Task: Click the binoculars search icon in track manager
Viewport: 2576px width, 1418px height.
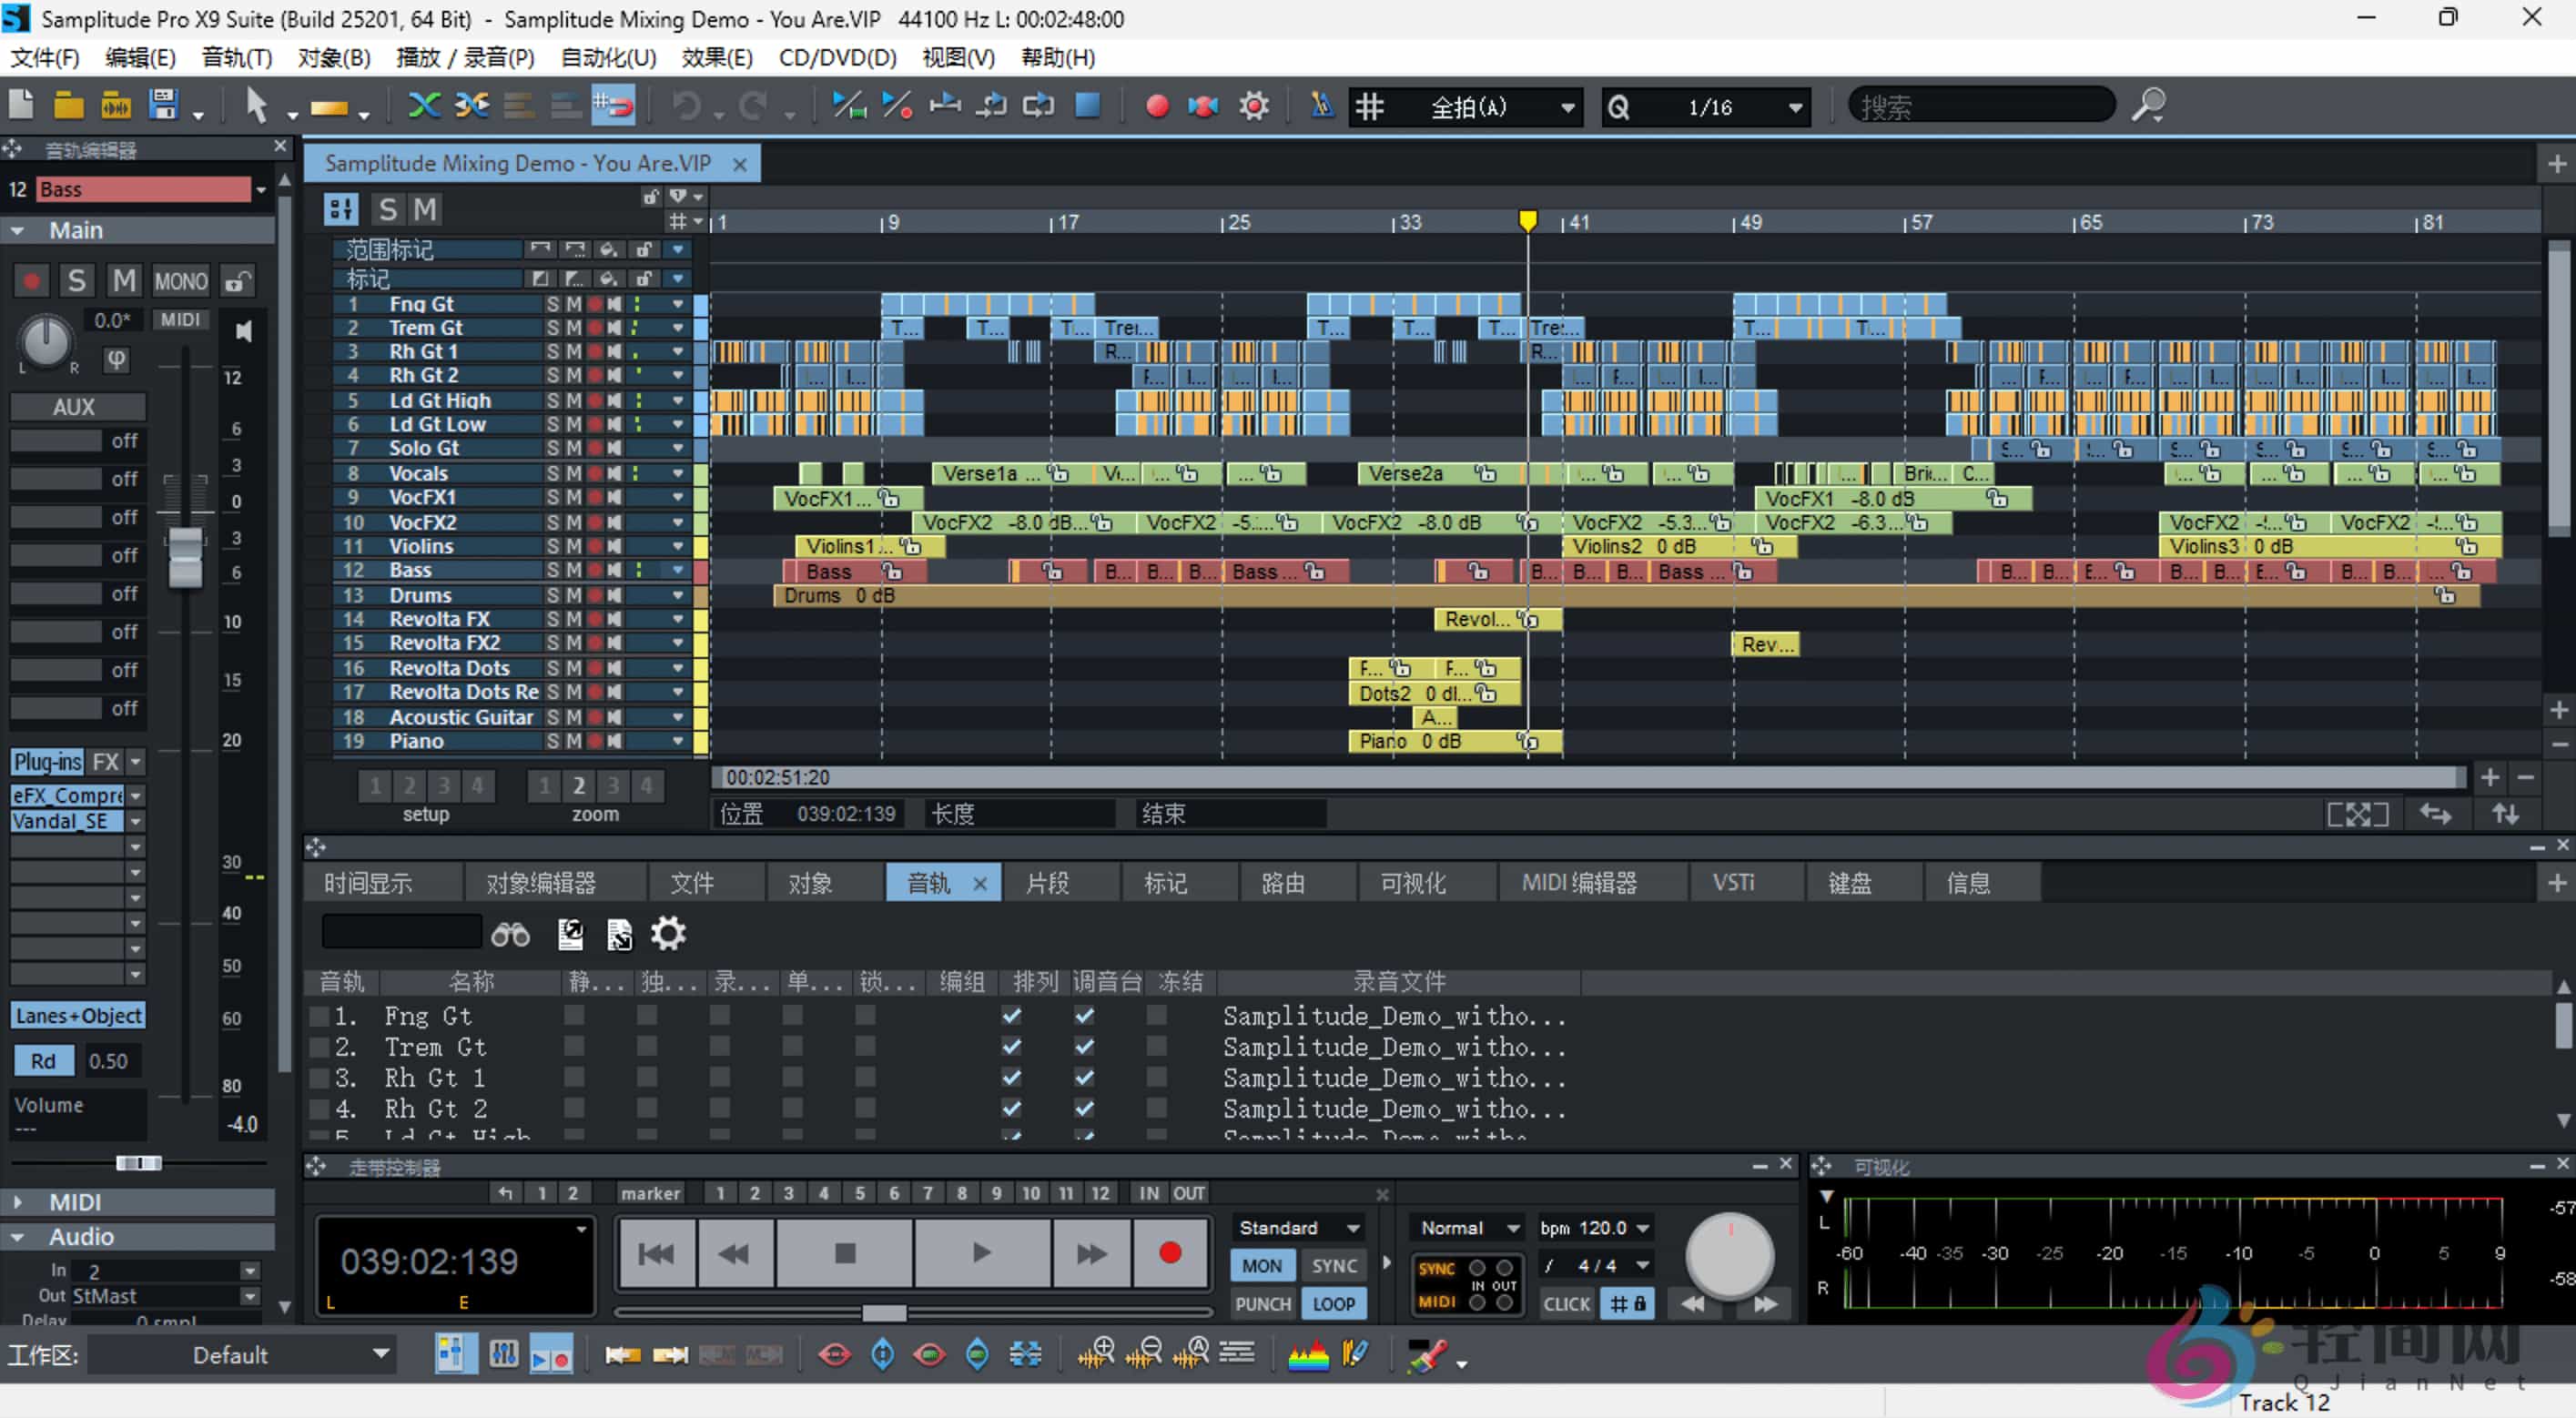Action: [x=511, y=933]
